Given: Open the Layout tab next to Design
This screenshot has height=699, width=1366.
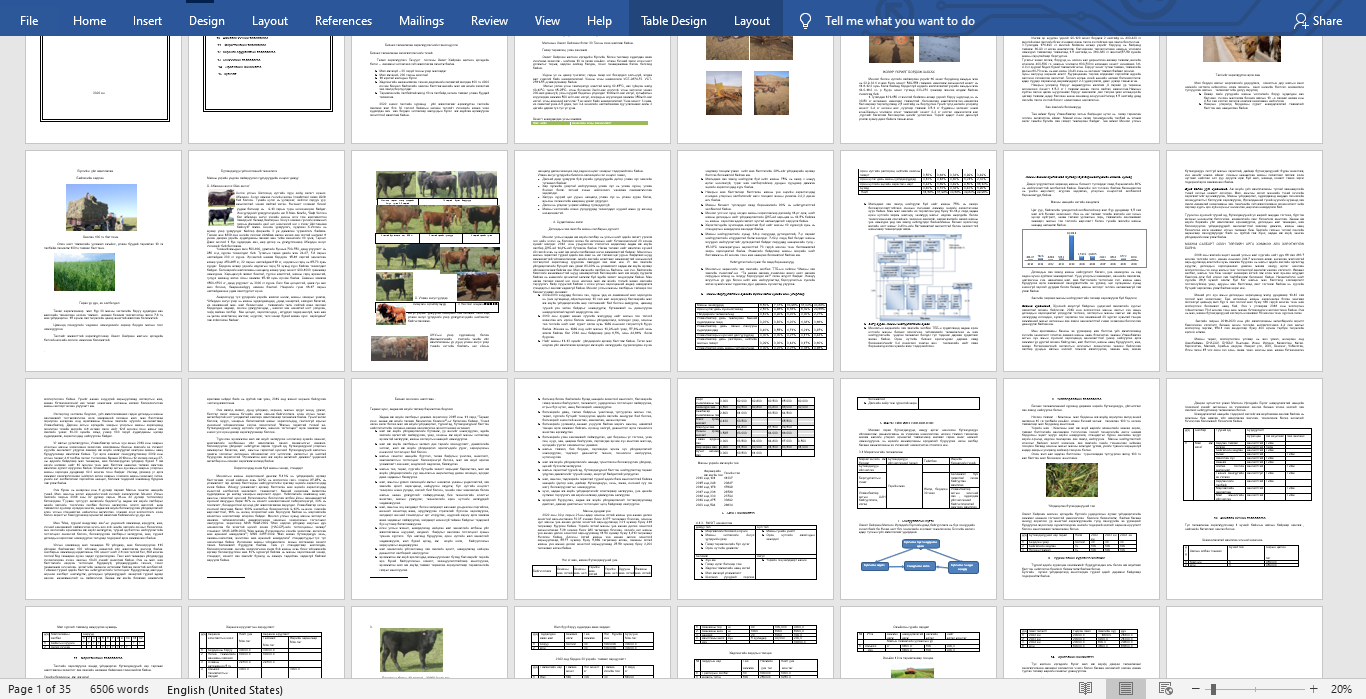Looking at the screenshot, I should [x=270, y=20].
